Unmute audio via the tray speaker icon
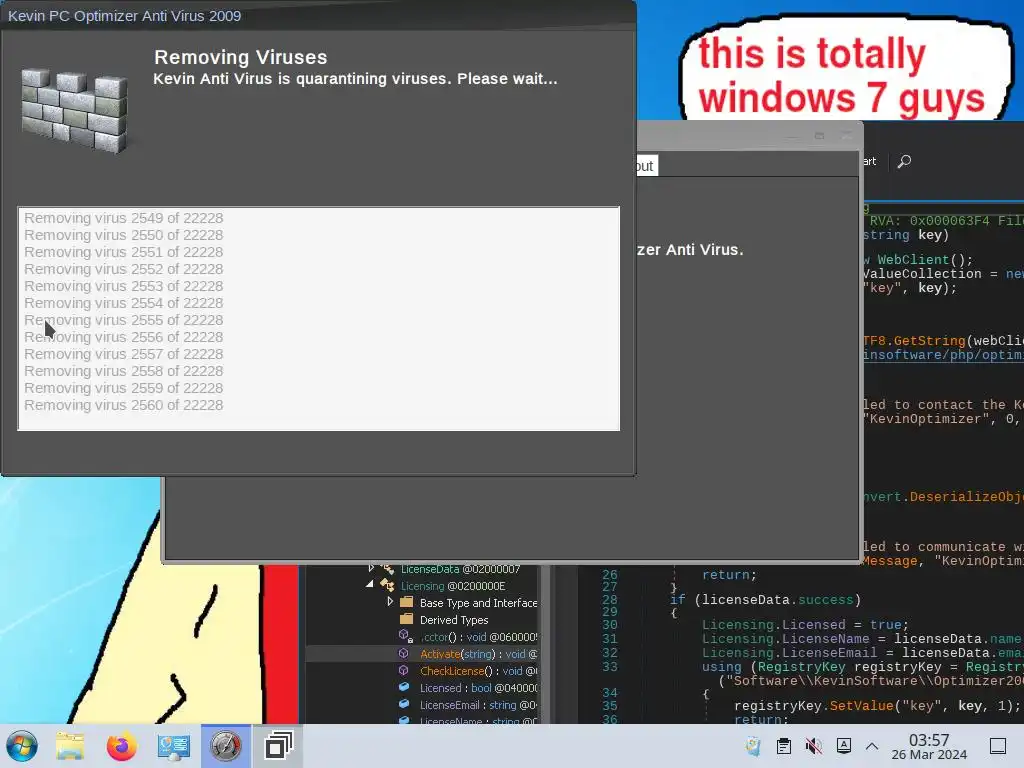1024x768 pixels. pyautogui.click(x=814, y=746)
